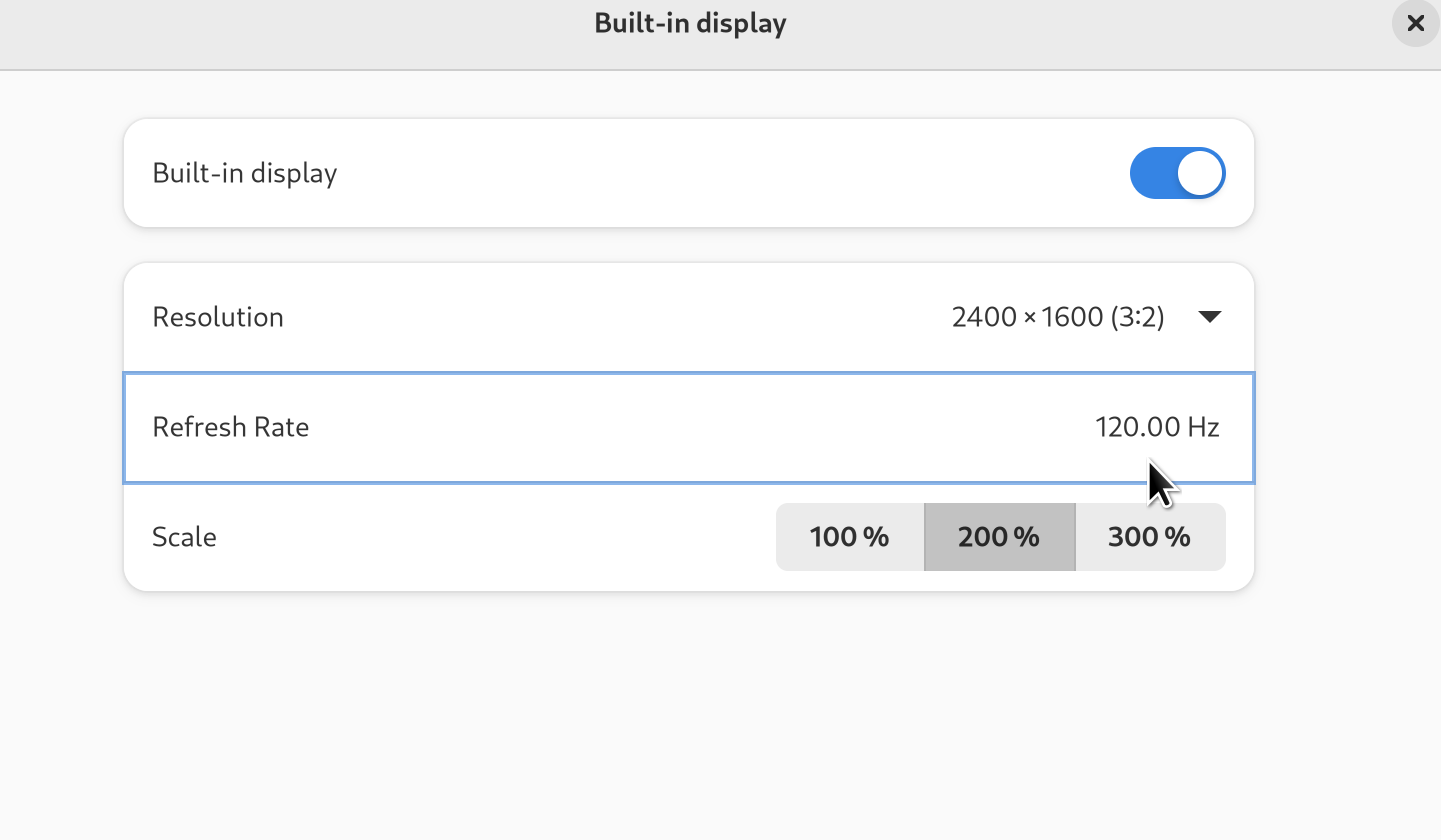Click the Built-in display row label
Image resolution: width=1441 pixels, height=840 pixels.
tap(244, 173)
